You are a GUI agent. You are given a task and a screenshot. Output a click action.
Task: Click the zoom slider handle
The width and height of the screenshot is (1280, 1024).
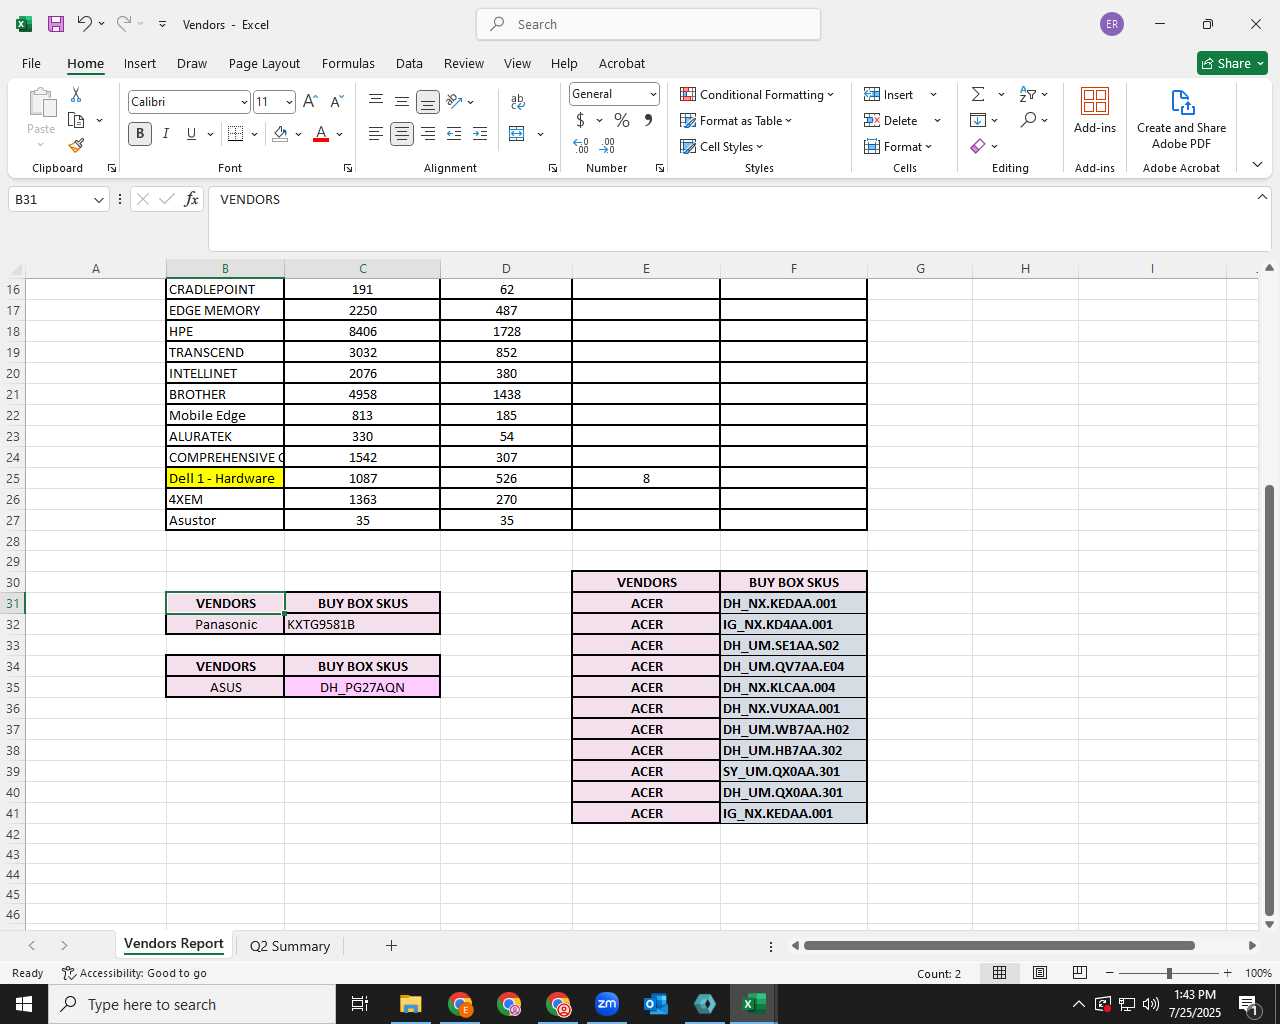(x=1169, y=973)
